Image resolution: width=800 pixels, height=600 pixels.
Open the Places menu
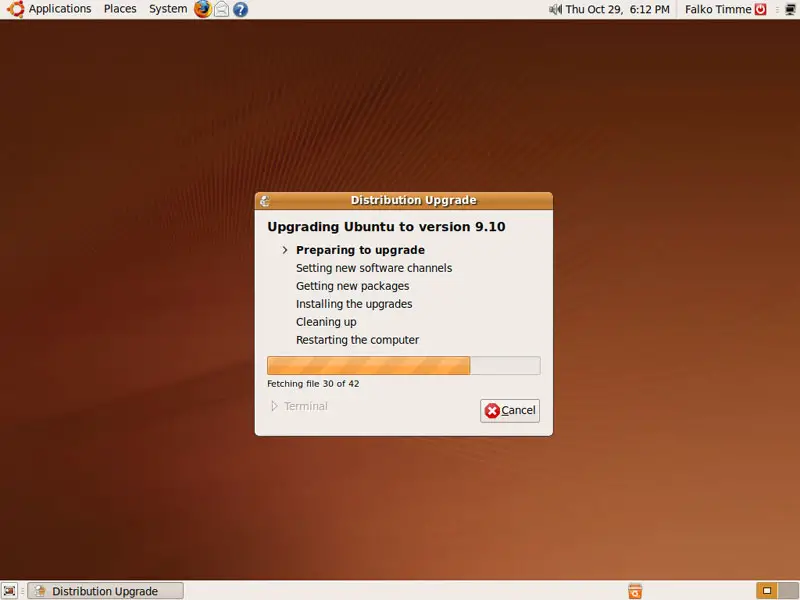[120, 9]
